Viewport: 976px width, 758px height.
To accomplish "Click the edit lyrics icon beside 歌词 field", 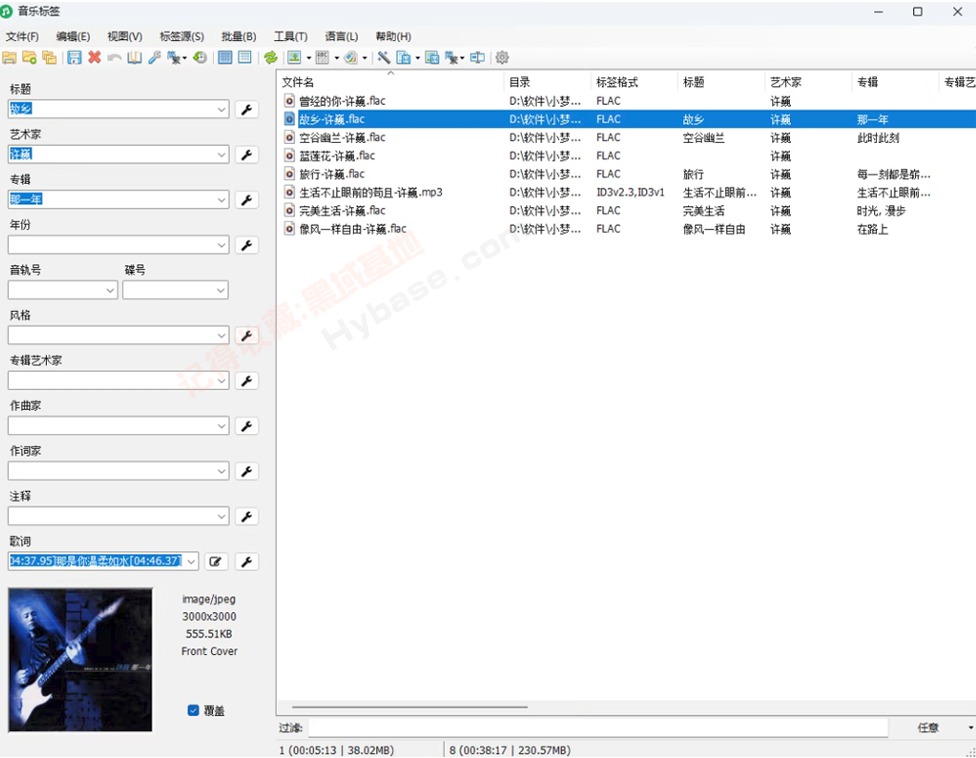I will (215, 562).
